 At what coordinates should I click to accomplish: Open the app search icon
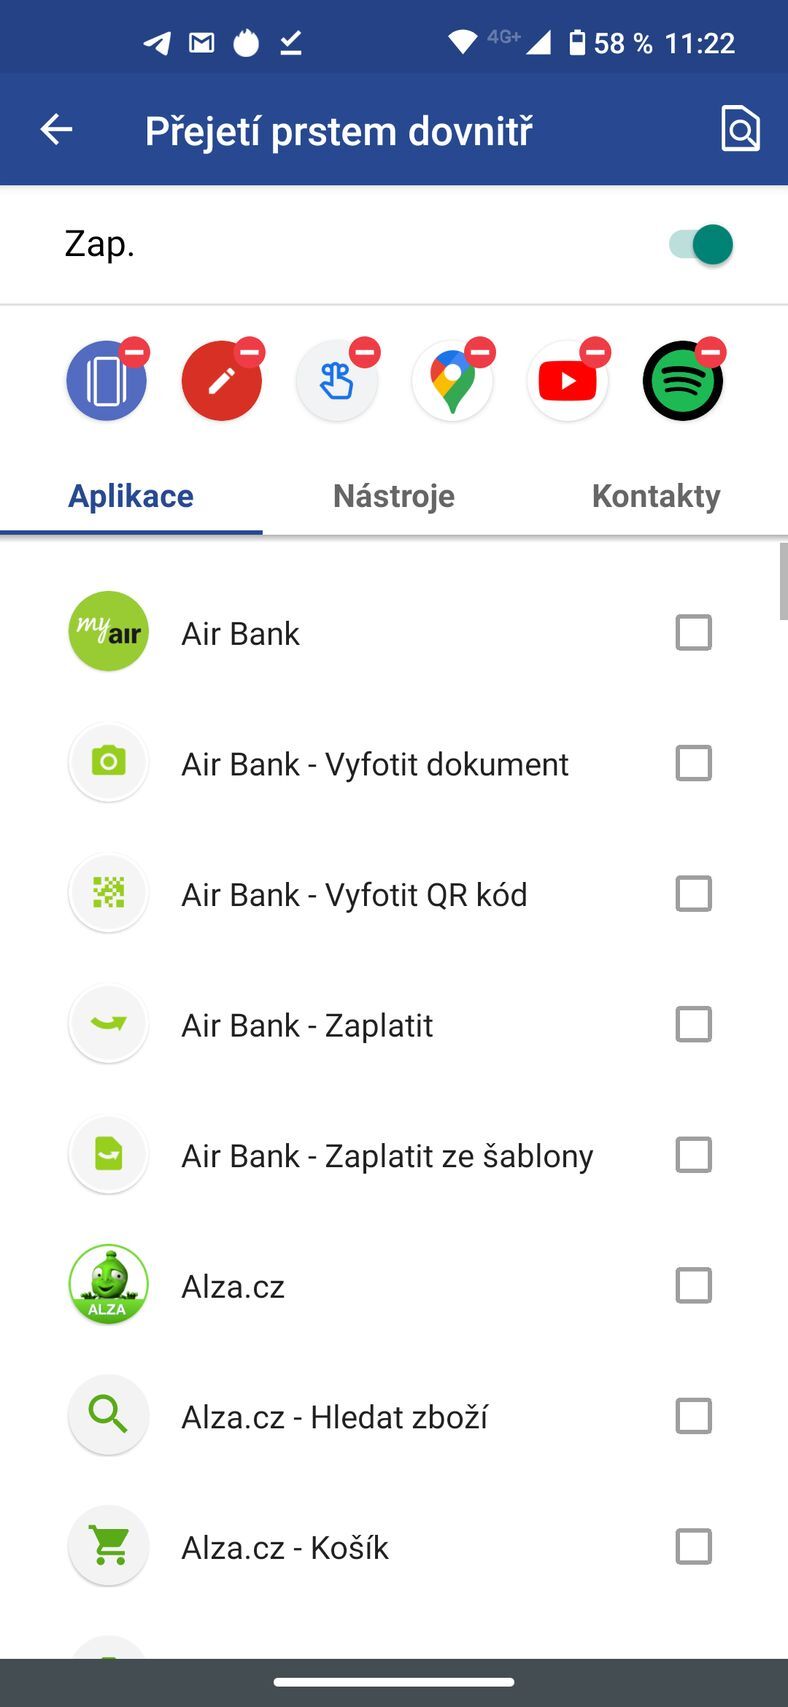pyautogui.click(x=740, y=129)
